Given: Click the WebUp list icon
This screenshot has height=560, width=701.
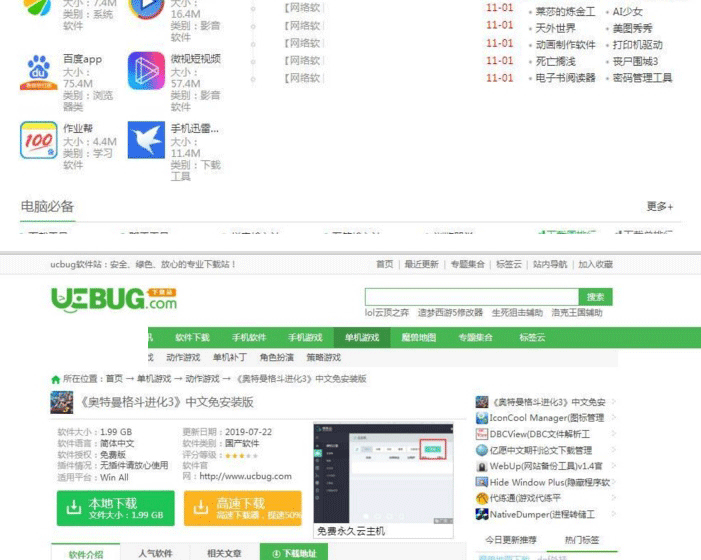Looking at the screenshot, I should click(481, 466).
